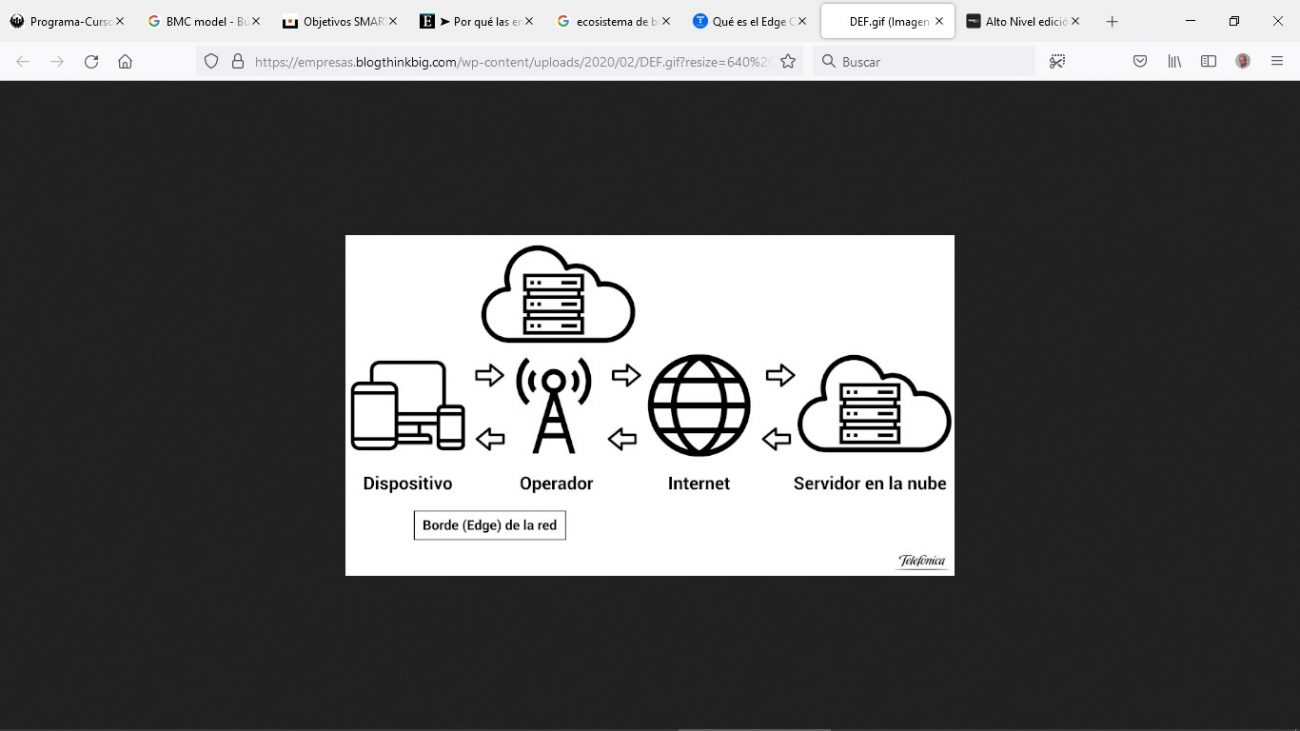Open a new browser tab
Image resolution: width=1300 pixels, height=731 pixels.
1112,21
